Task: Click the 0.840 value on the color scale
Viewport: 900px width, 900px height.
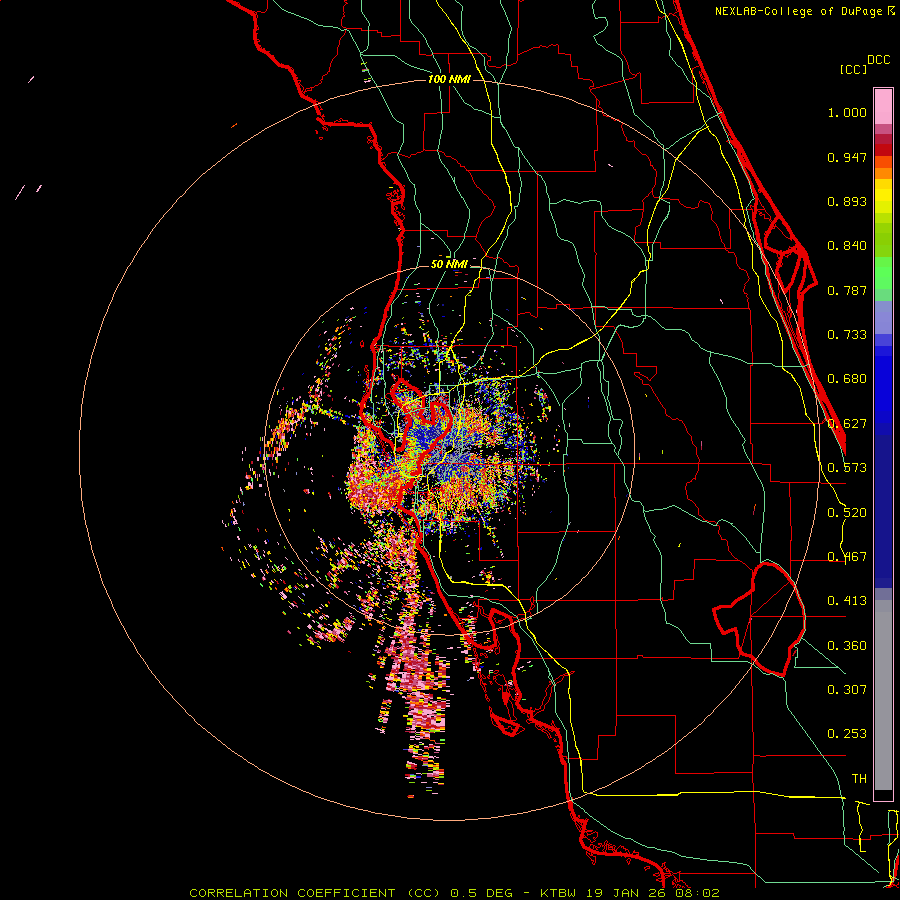Action: 847,246
